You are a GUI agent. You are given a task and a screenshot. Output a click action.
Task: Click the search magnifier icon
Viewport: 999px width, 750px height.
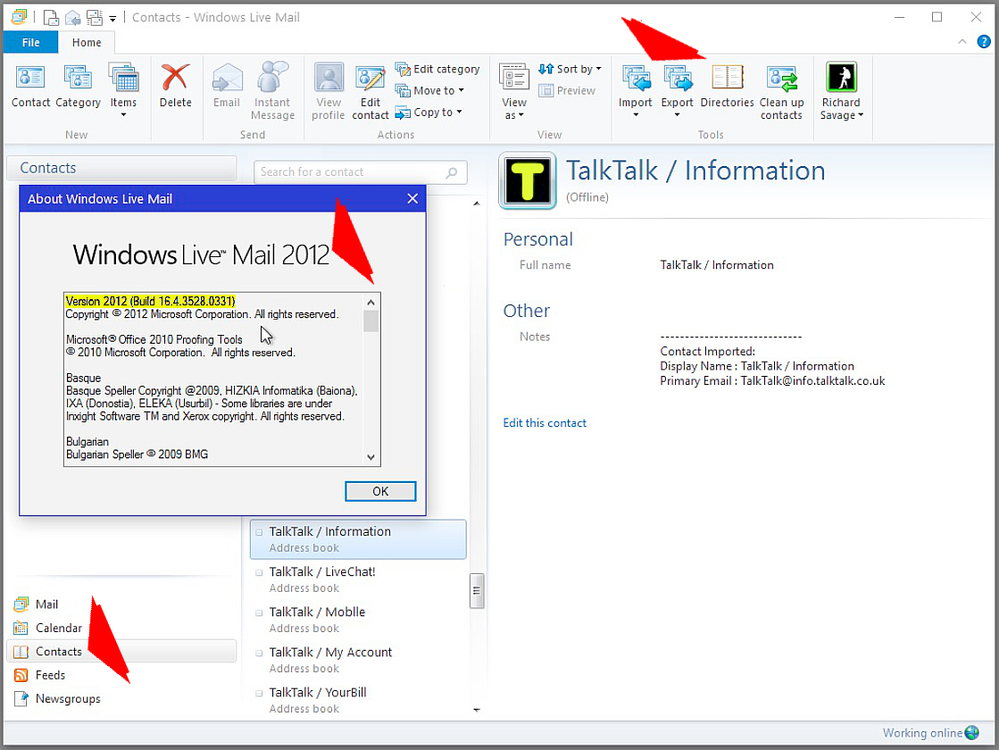coord(452,172)
